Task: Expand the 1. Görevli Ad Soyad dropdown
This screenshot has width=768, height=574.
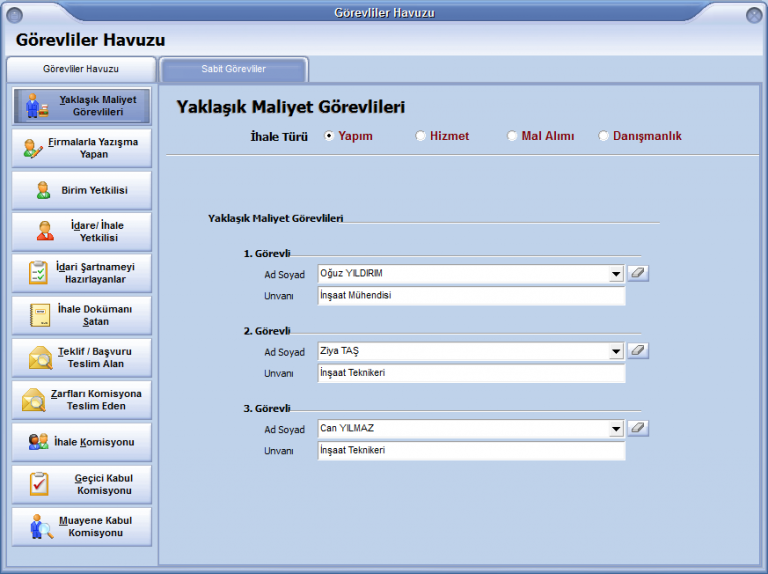Action: tap(616, 274)
